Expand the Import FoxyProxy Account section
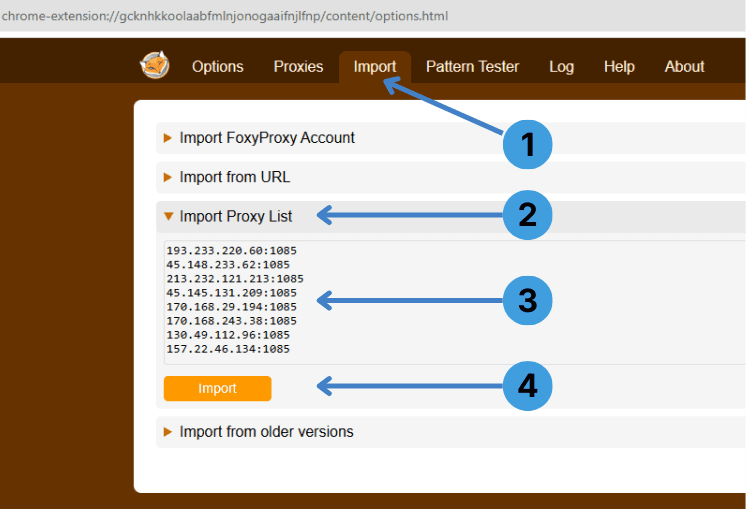The width and height of the screenshot is (746, 509). click(451, 138)
